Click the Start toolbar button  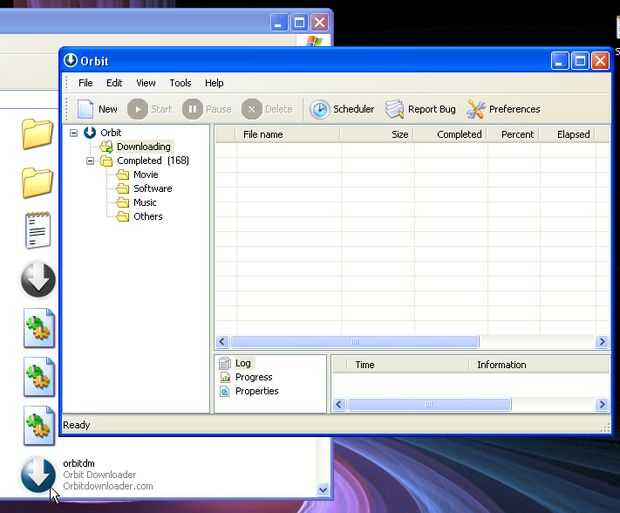click(150, 109)
